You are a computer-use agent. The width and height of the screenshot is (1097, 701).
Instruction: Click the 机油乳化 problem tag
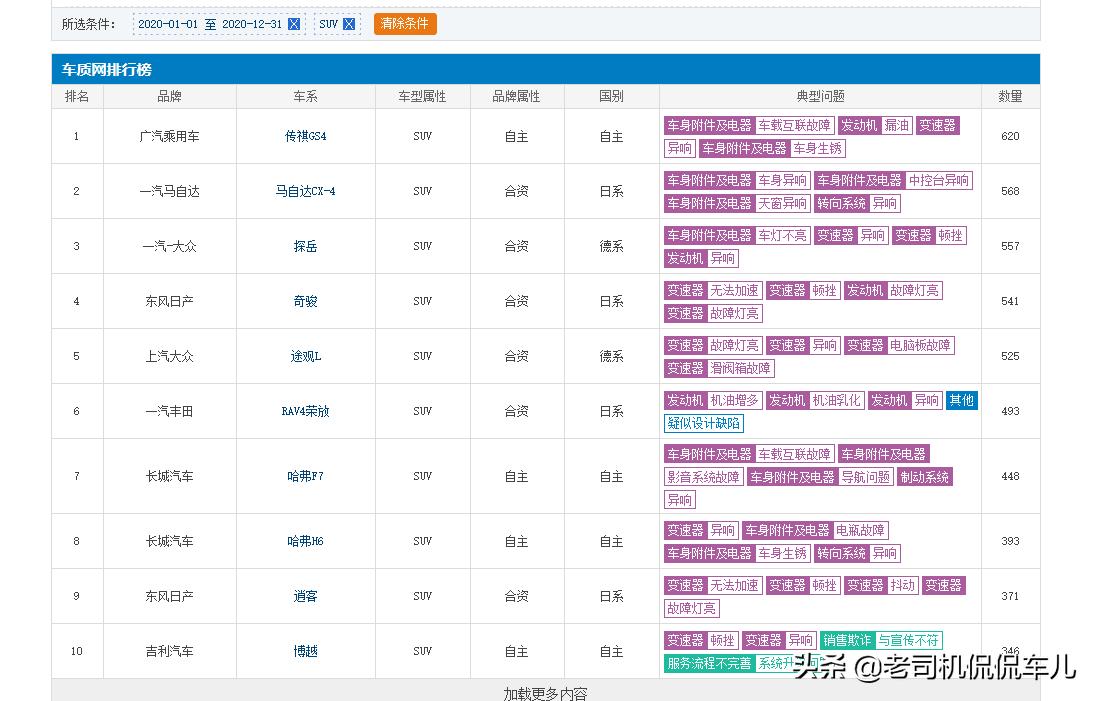coord(836,400)
